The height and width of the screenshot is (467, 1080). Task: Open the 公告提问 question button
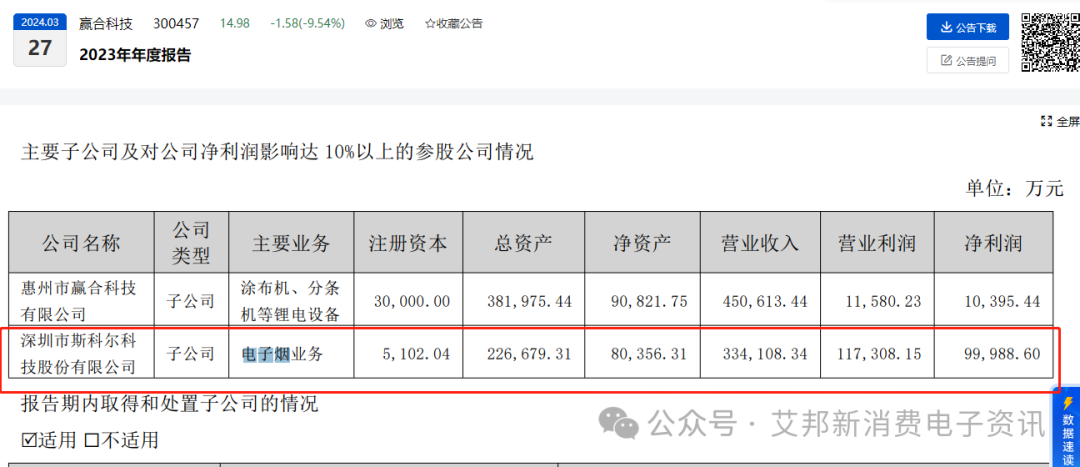[x=967, y=61]
